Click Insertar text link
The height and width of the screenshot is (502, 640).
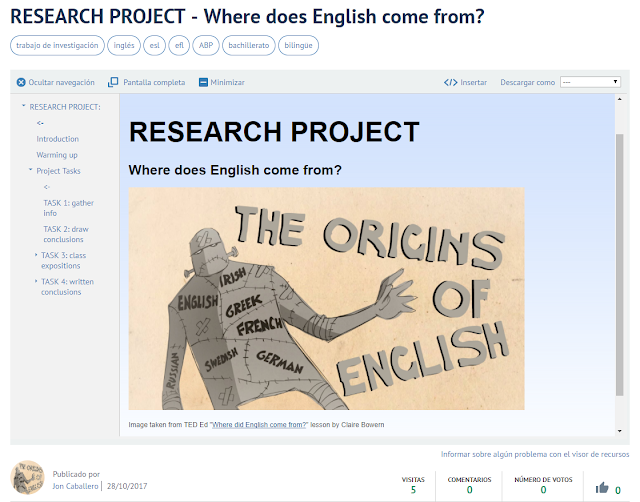coord(473,82)
